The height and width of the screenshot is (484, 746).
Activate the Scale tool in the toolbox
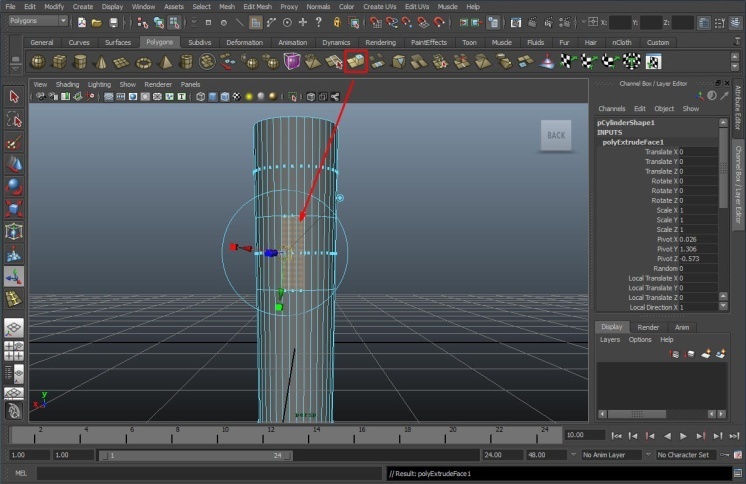coord(14,208)
